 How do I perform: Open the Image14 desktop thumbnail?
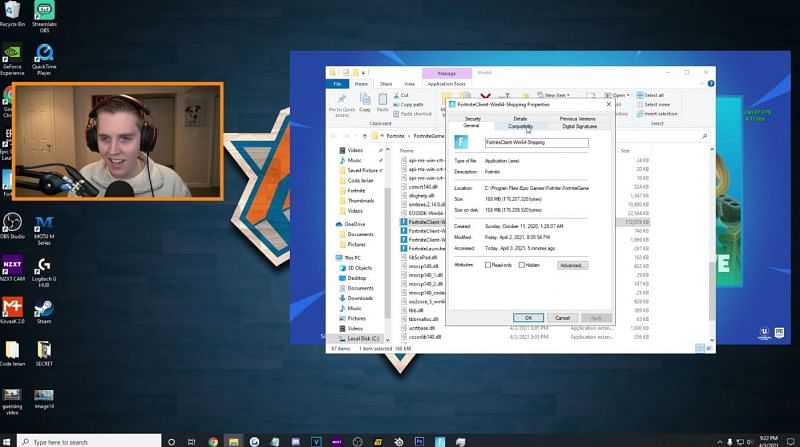click(44, 399)
